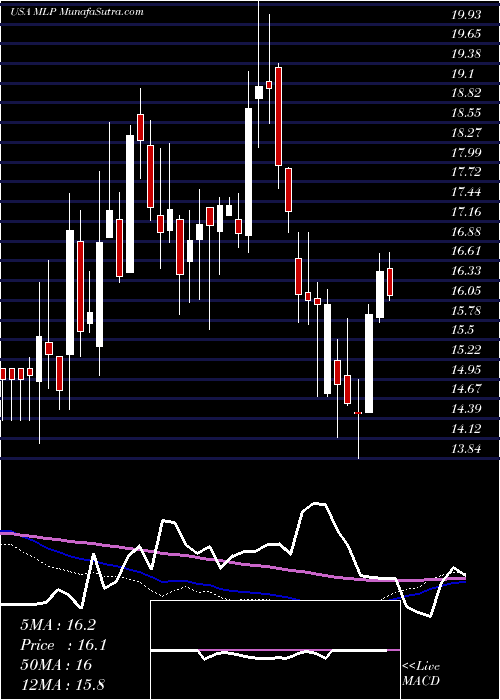Click the 'Price : 16.1' indicator text
Viewport: 500px width, 700px height.
point(63,645)
